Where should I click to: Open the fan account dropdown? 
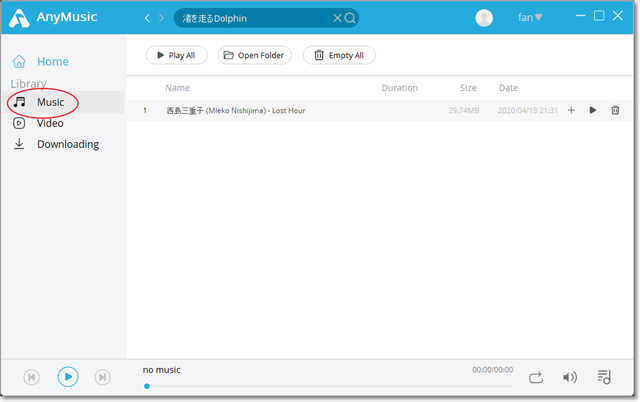[x=530, y=17]
